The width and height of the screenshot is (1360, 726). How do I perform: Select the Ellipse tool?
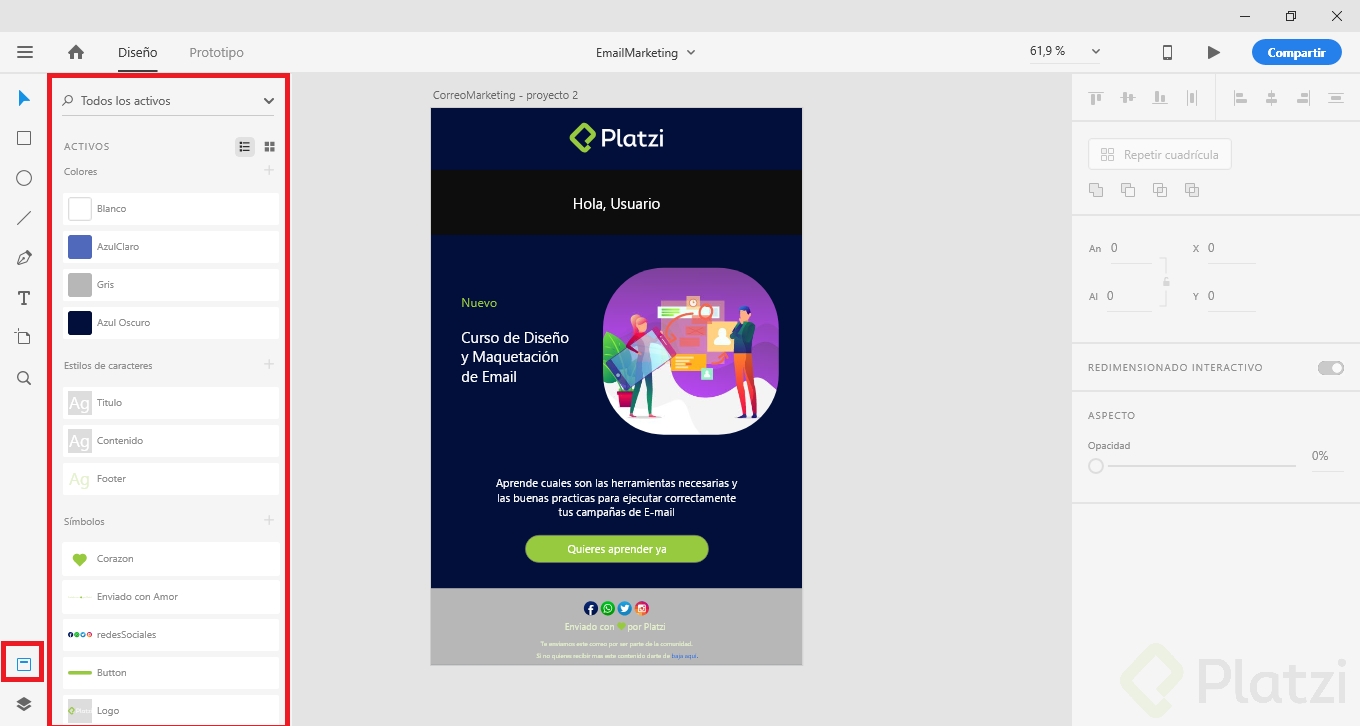click(24, 177)
